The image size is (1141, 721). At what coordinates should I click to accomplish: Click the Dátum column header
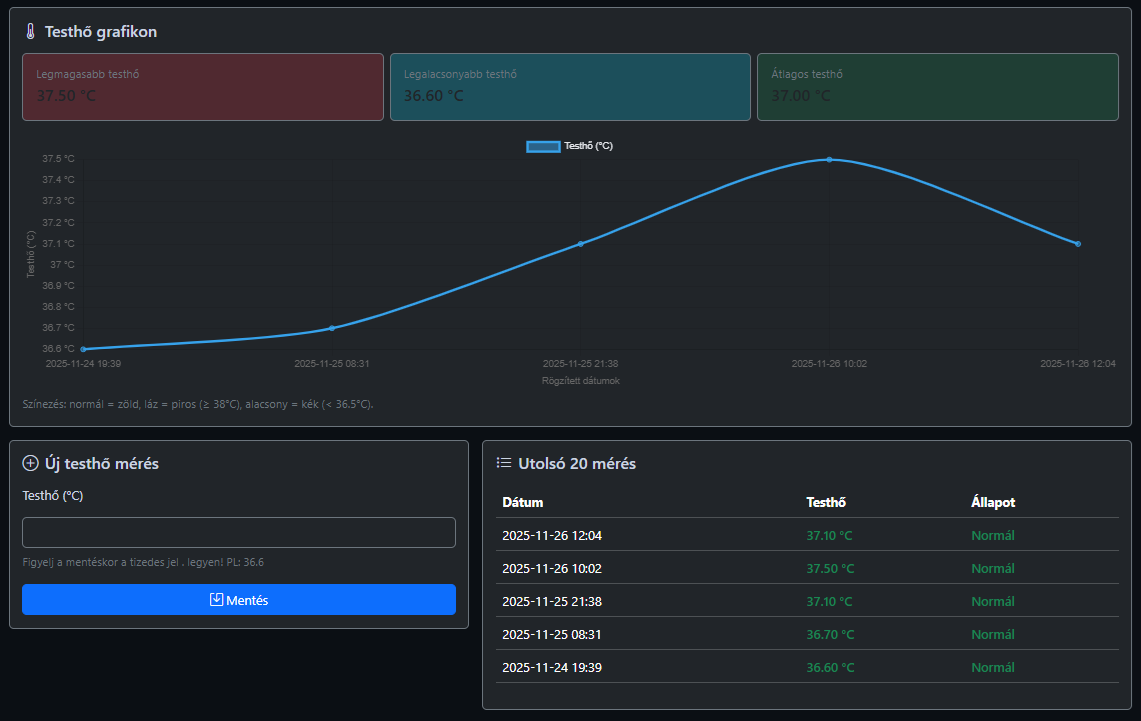pos(523,502)
